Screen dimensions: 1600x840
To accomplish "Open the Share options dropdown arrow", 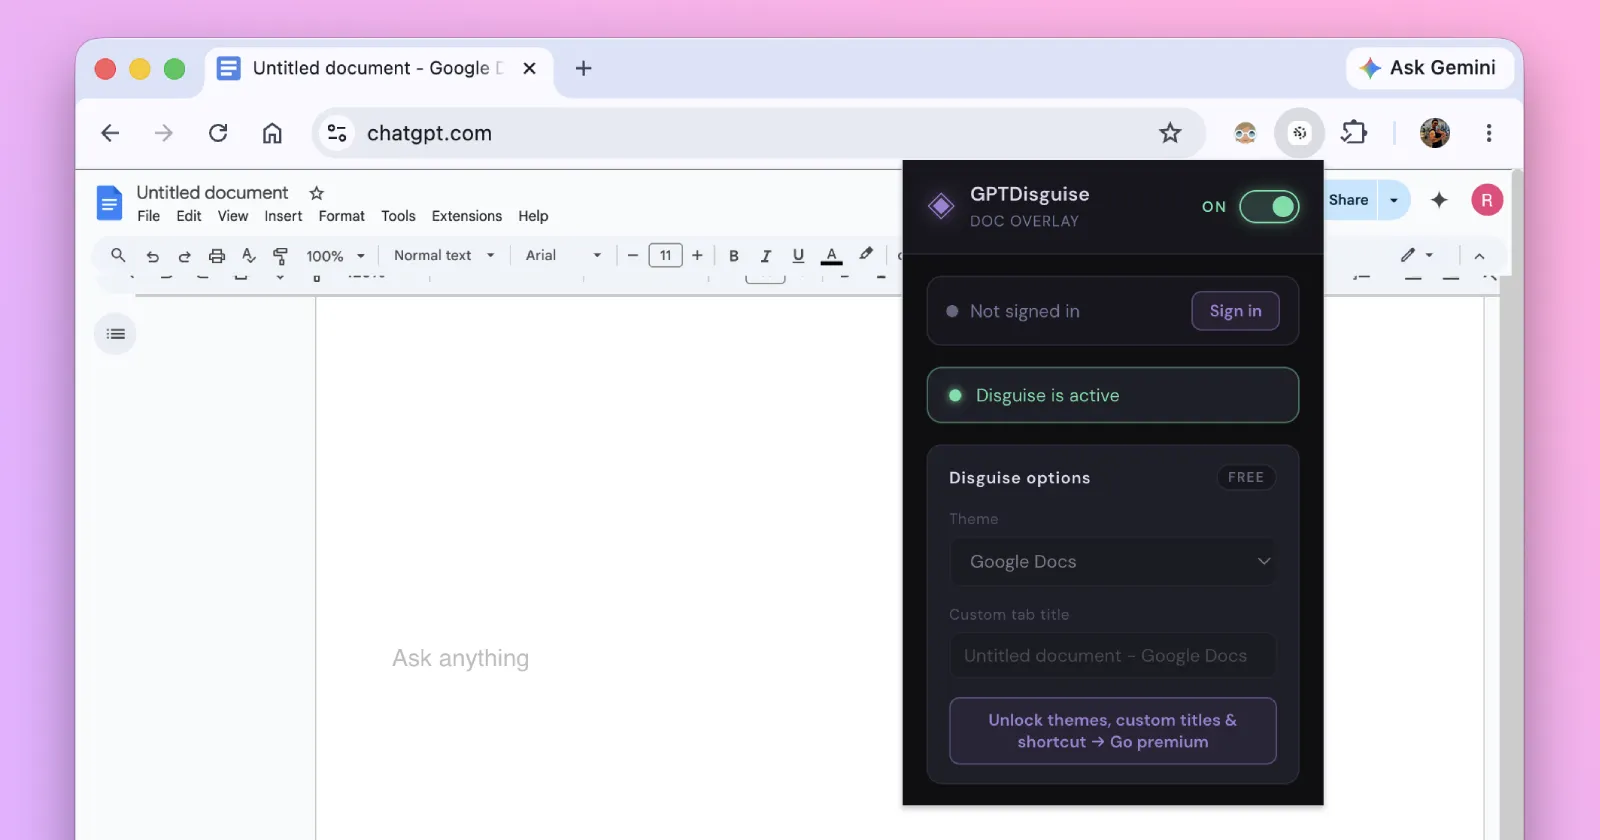I will (1394, 200).
